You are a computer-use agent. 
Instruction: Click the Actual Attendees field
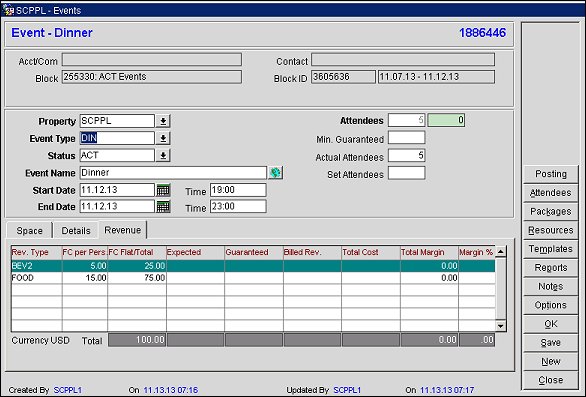(x=407, y=156)
